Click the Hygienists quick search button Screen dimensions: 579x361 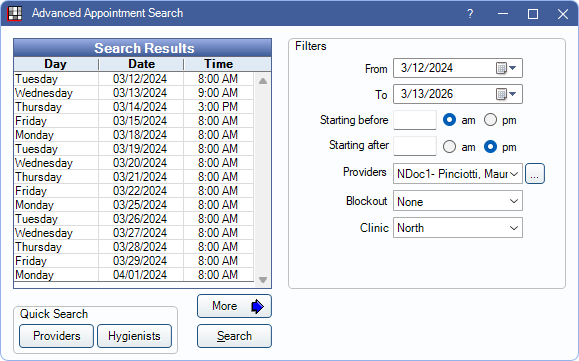pyautogui.click(x=134, y=336)
